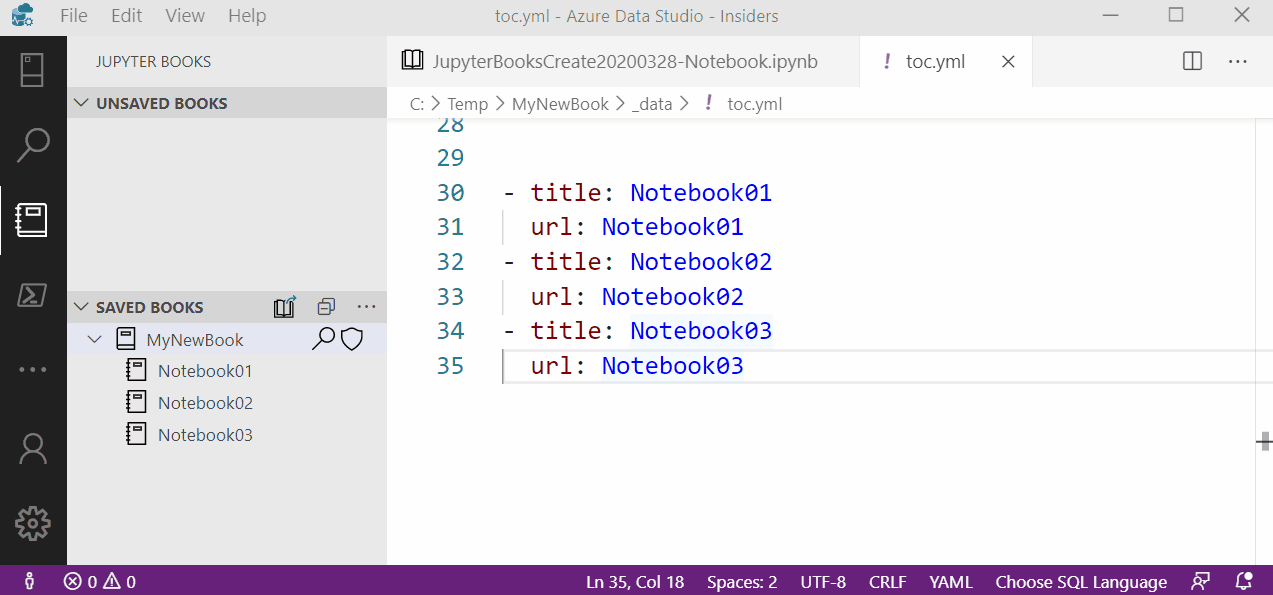Collapse the UNSAVED BOOKS section
This screenshot has height=595, width=1273.
tap(79, 102)
